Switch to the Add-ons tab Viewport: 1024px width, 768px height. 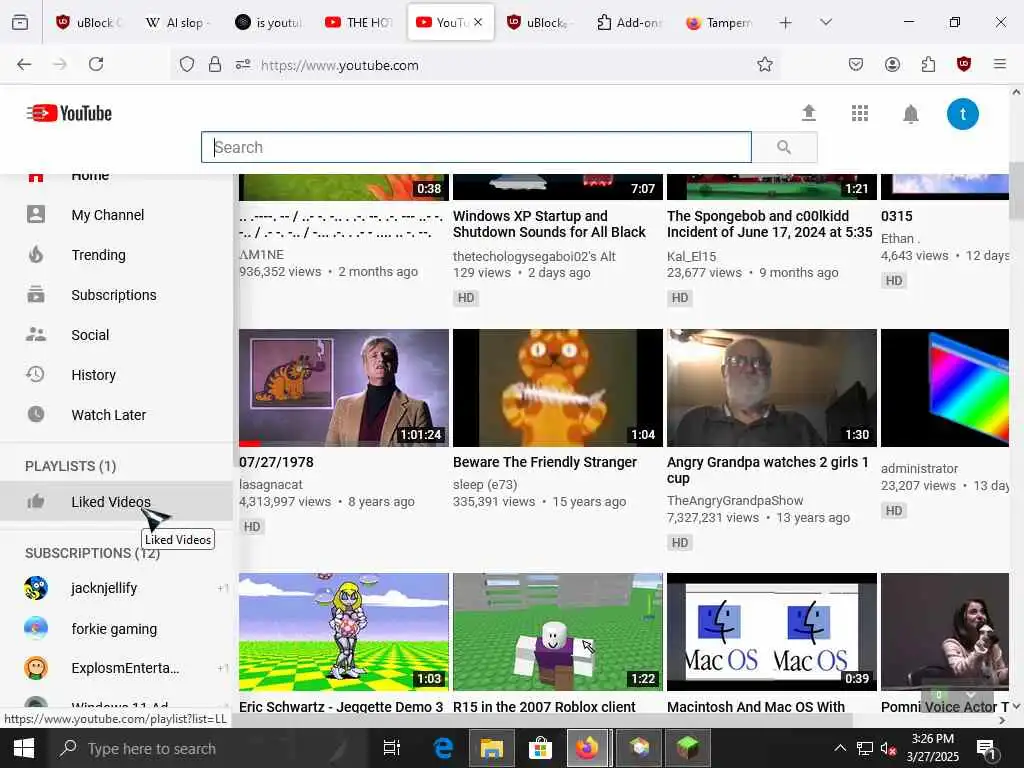[630, 22]
